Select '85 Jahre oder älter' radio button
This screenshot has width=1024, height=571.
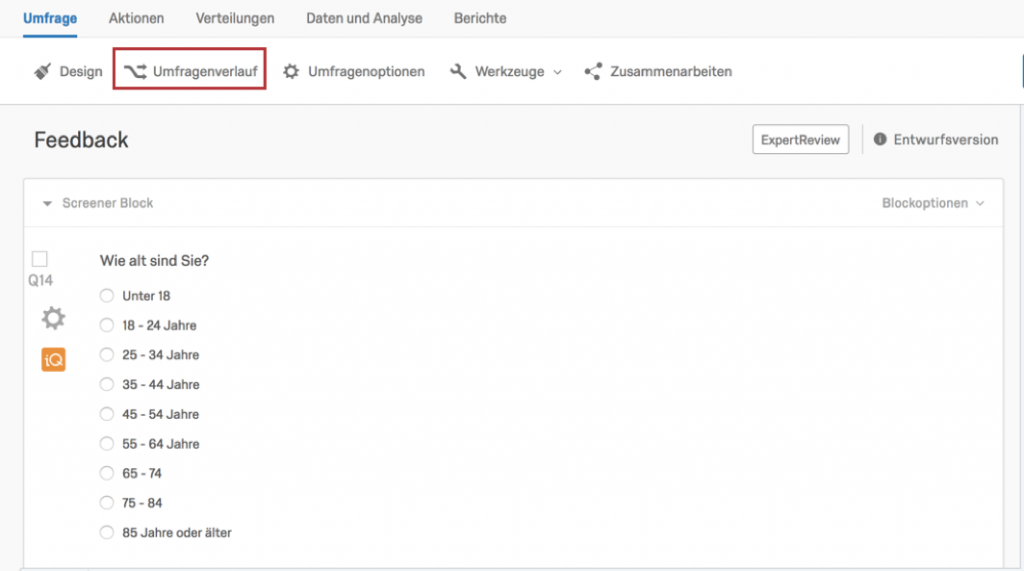tap(106, 532)
